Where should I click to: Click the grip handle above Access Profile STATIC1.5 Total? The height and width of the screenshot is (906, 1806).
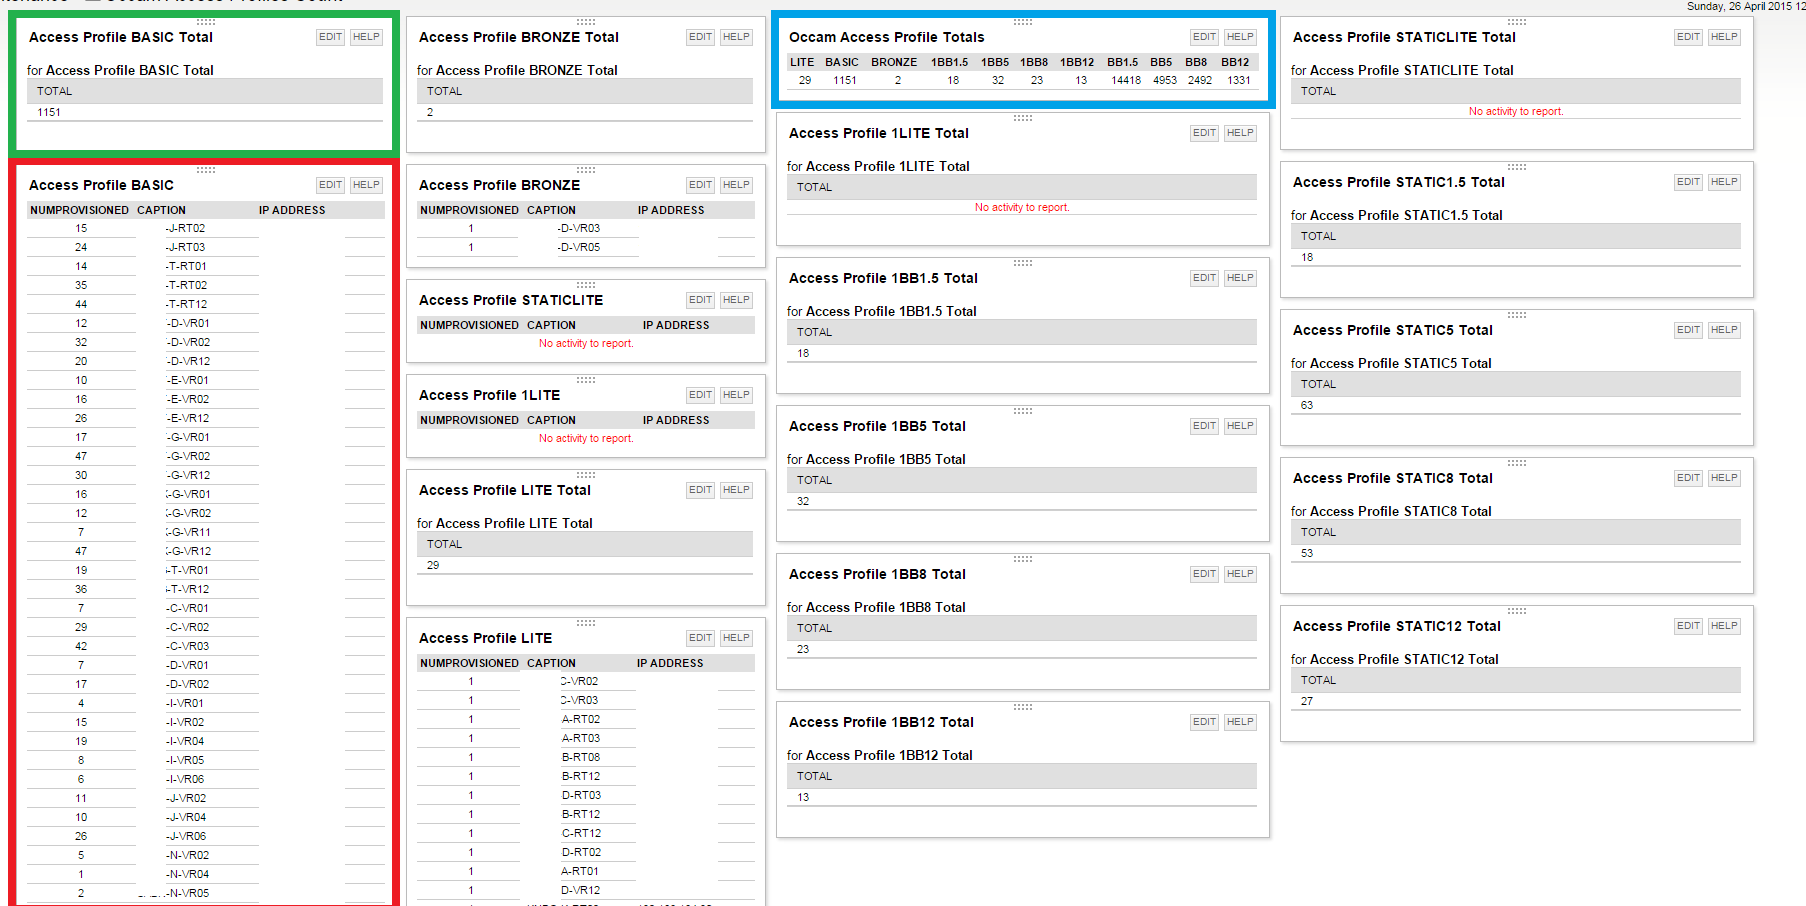(x=1517, y=167)
